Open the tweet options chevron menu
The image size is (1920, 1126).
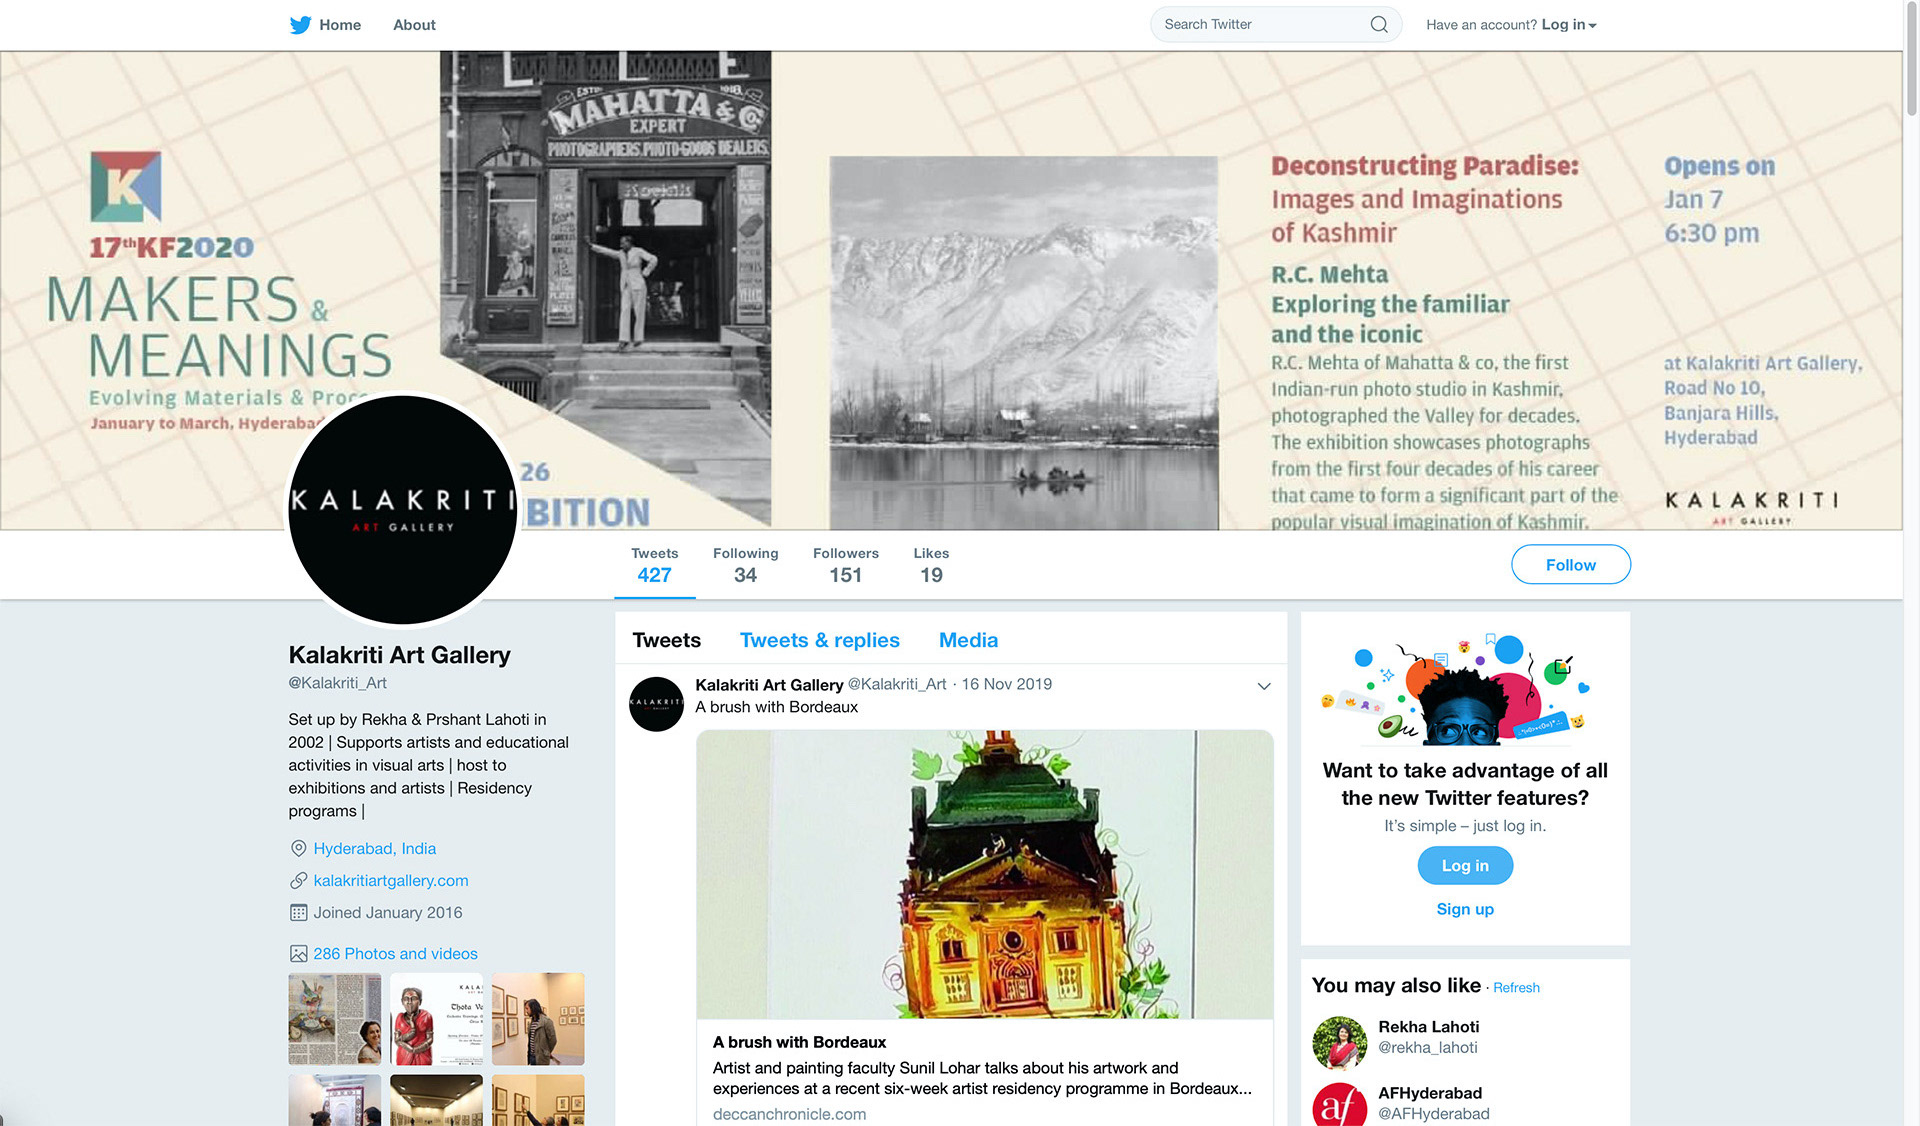click(x=1264, y=686)
